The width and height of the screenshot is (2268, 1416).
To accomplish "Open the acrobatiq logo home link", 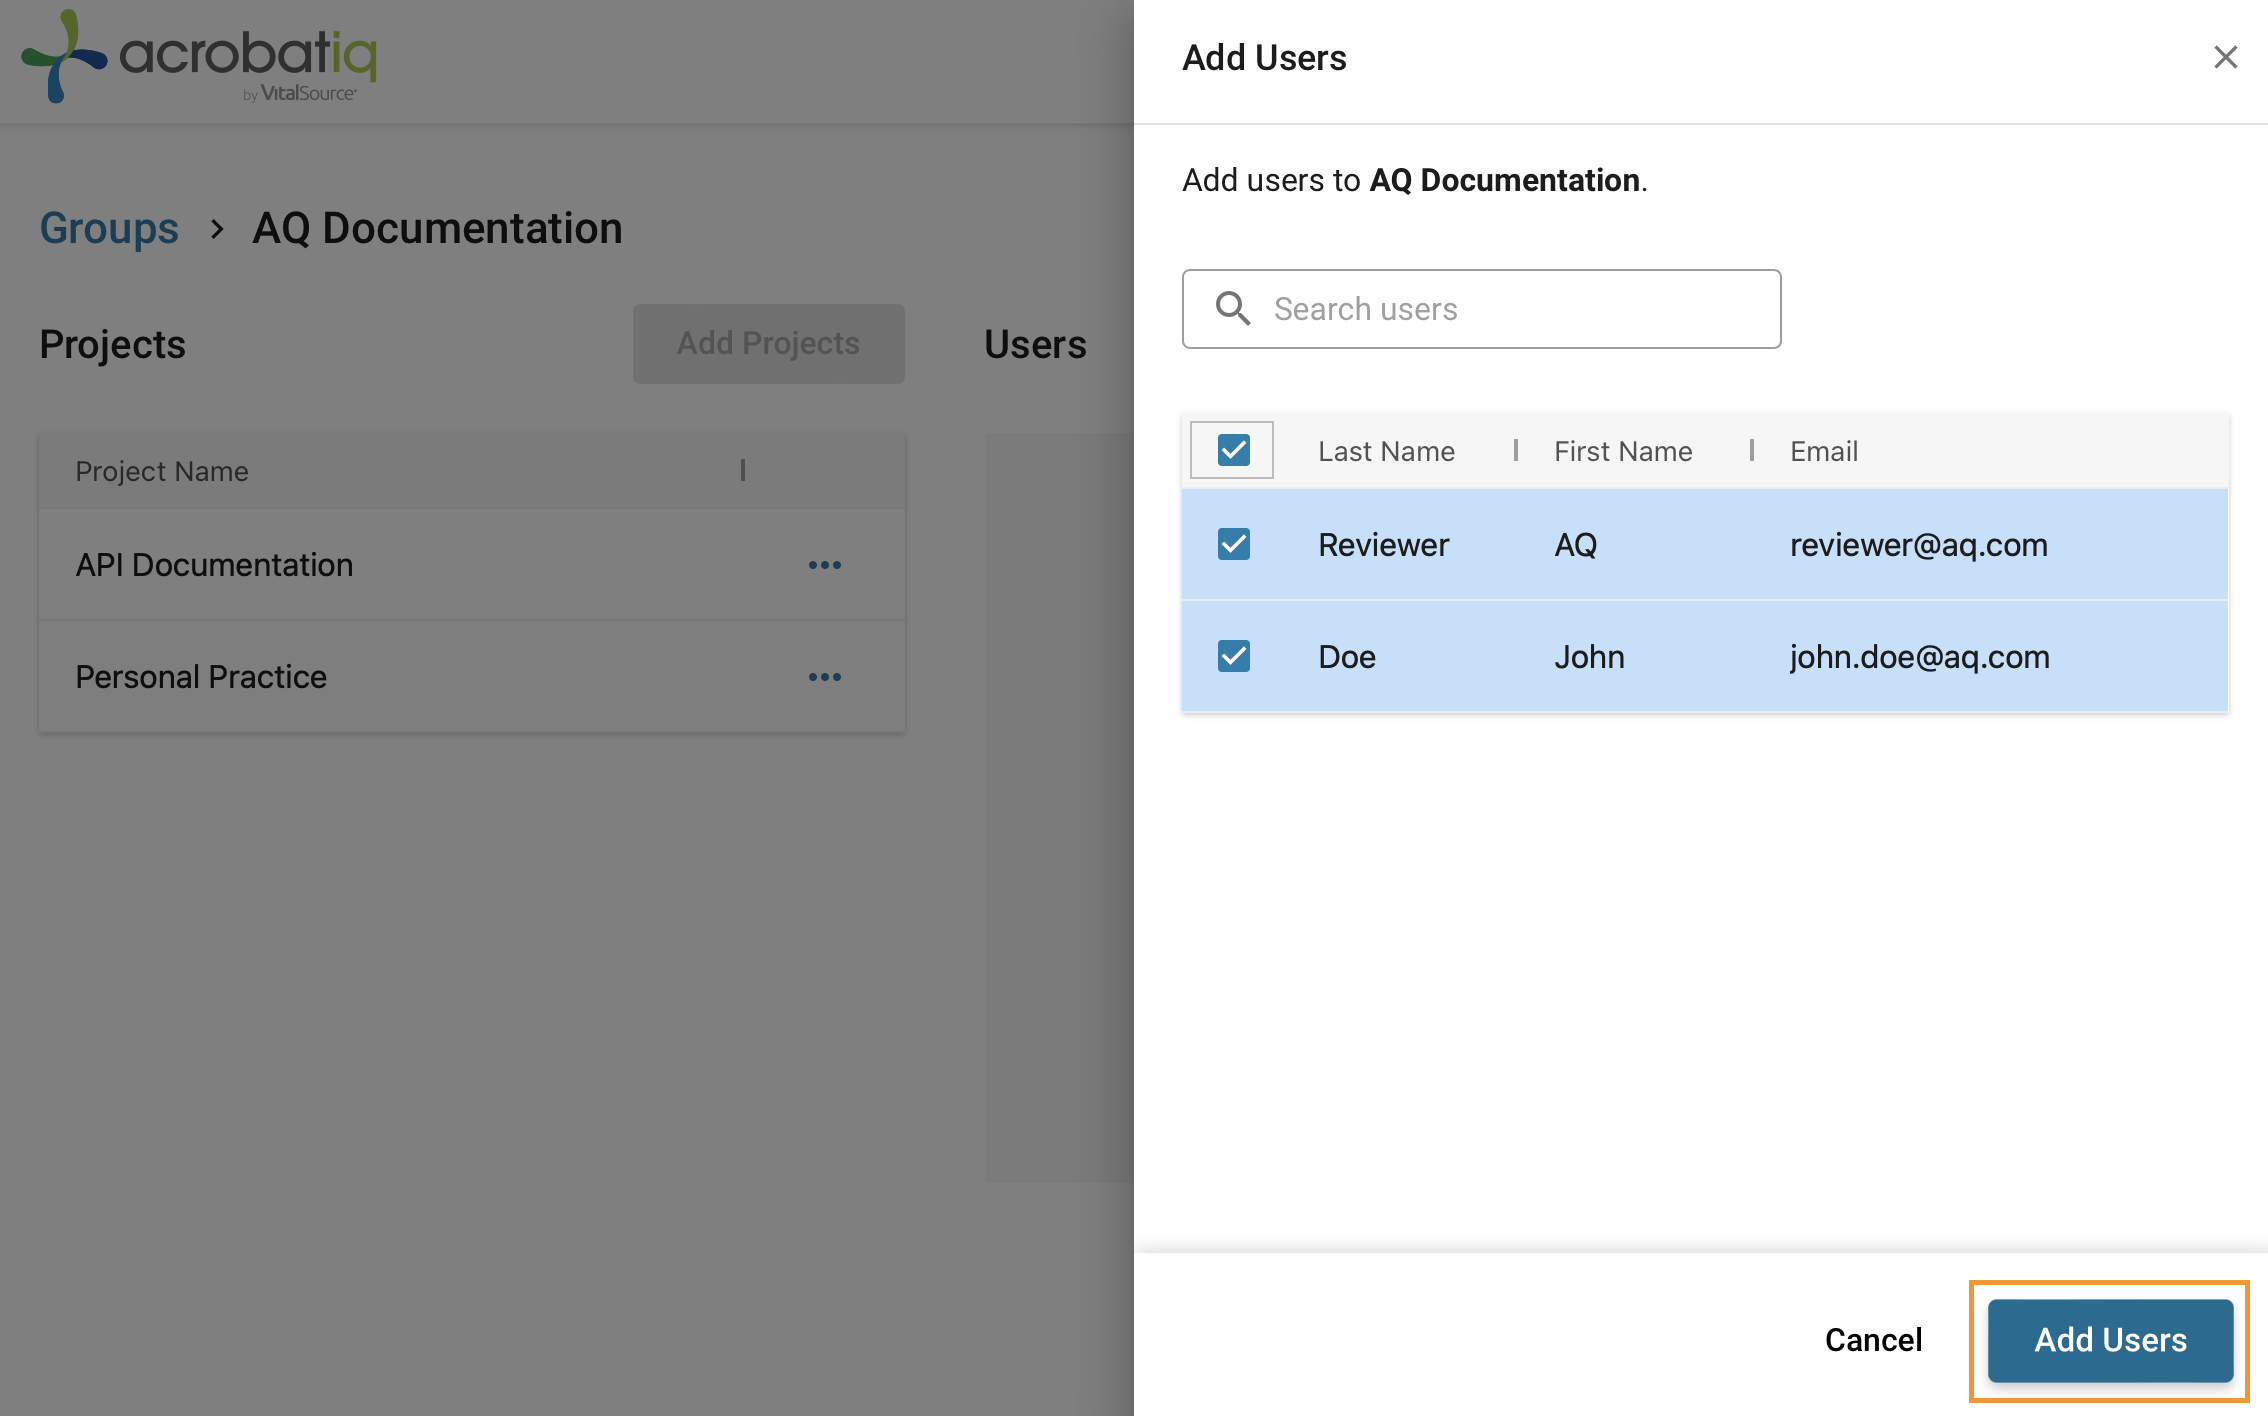I will pyautogui.click(x=199, y=57).
